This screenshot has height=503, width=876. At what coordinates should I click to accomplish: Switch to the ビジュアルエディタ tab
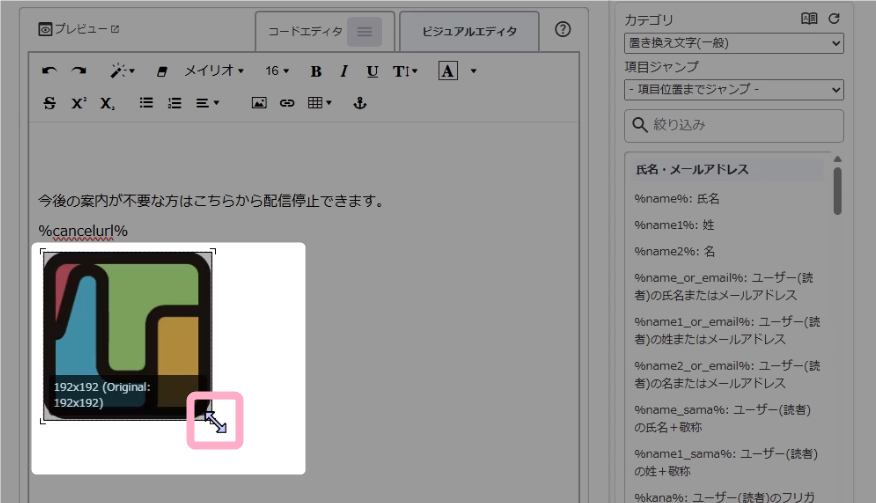click(x=469, y=31)
